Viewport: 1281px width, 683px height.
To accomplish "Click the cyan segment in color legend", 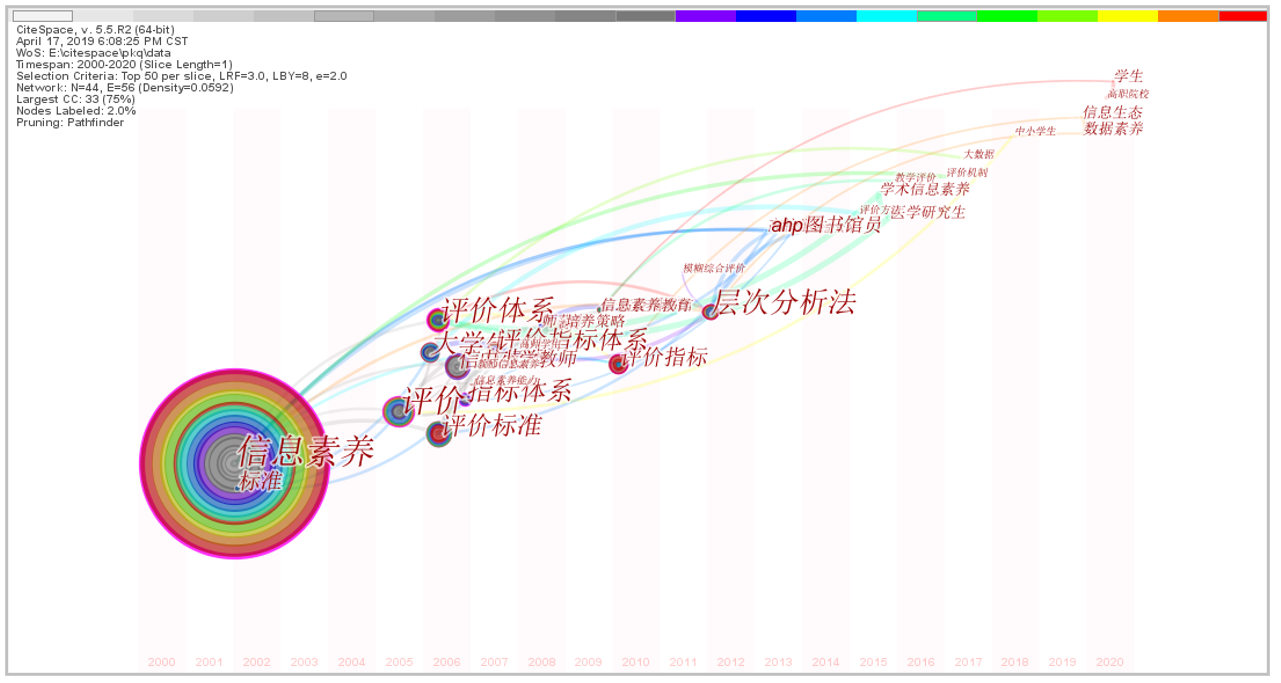I will pyautogui.click(x=886, y=16).
